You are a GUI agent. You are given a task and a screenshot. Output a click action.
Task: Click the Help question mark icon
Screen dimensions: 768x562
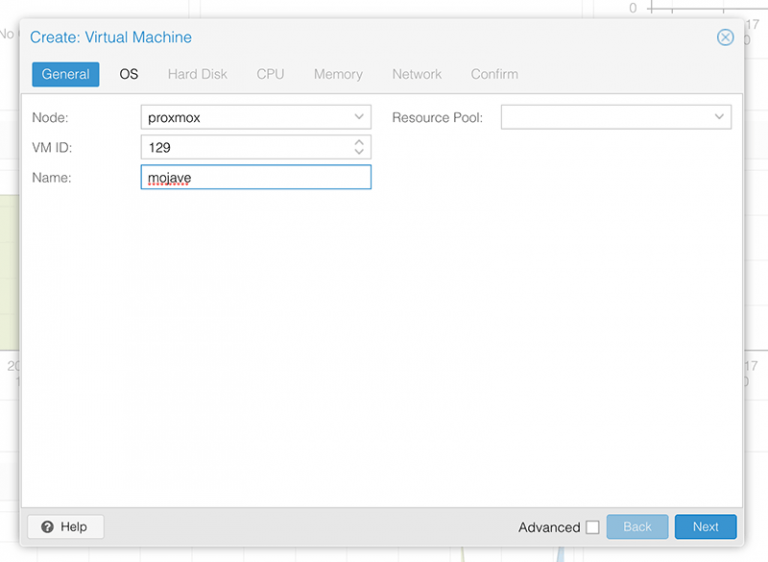[x=47, y=527]
